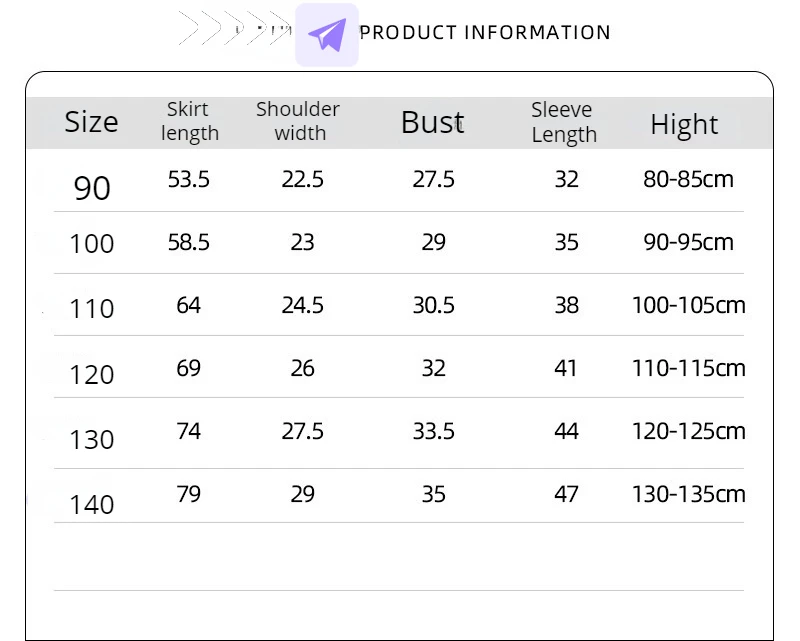Select the 53.5 skirt length value

pyautogui.click(x=189, y=180)
